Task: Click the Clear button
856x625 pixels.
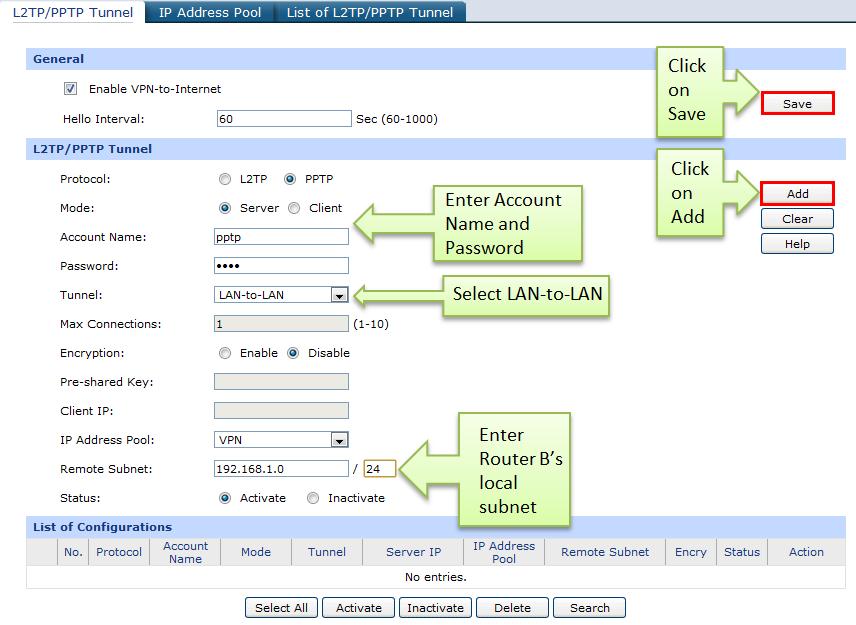Action: click(x=797, y=219)
